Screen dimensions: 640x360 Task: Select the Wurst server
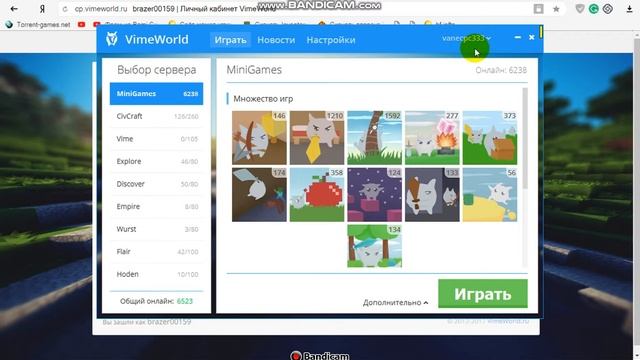click(156, 229)
